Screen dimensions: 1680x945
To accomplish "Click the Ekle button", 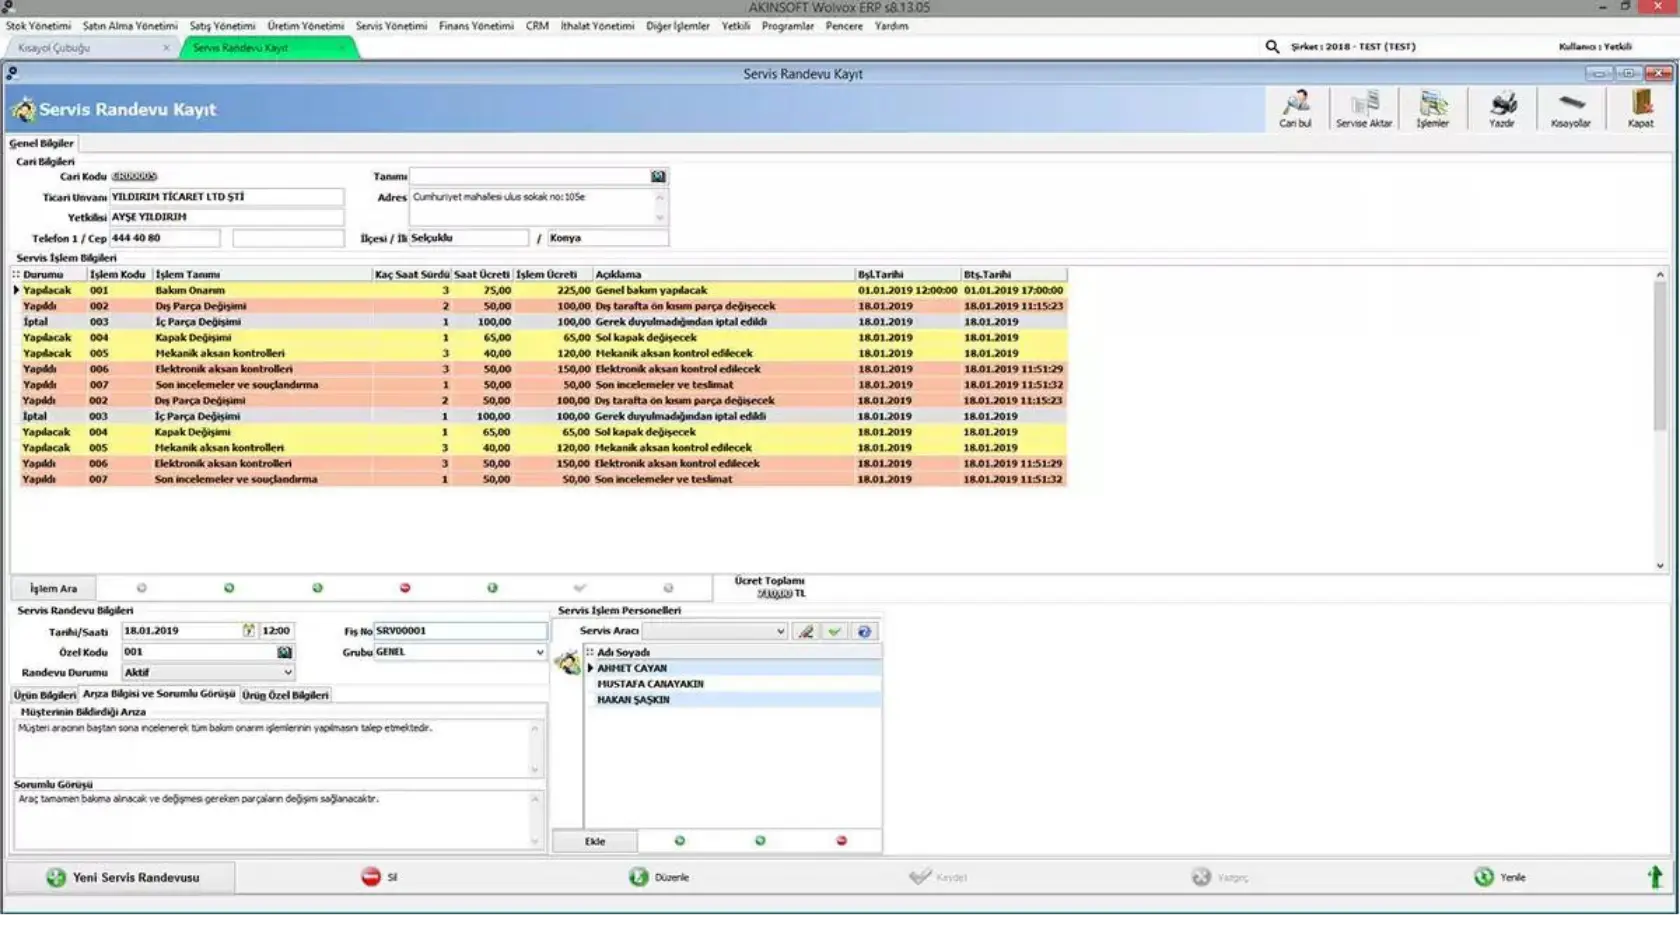I will click(595, 841).
